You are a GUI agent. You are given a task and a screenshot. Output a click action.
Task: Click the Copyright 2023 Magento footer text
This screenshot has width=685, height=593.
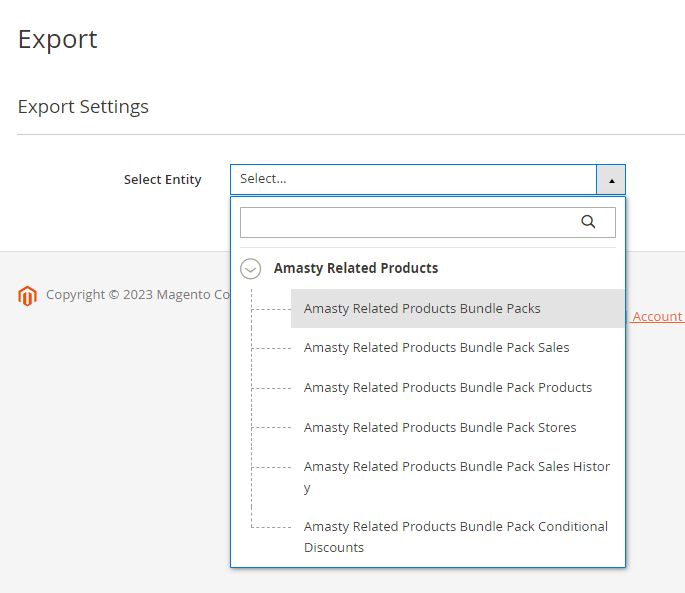click(138, 295)
